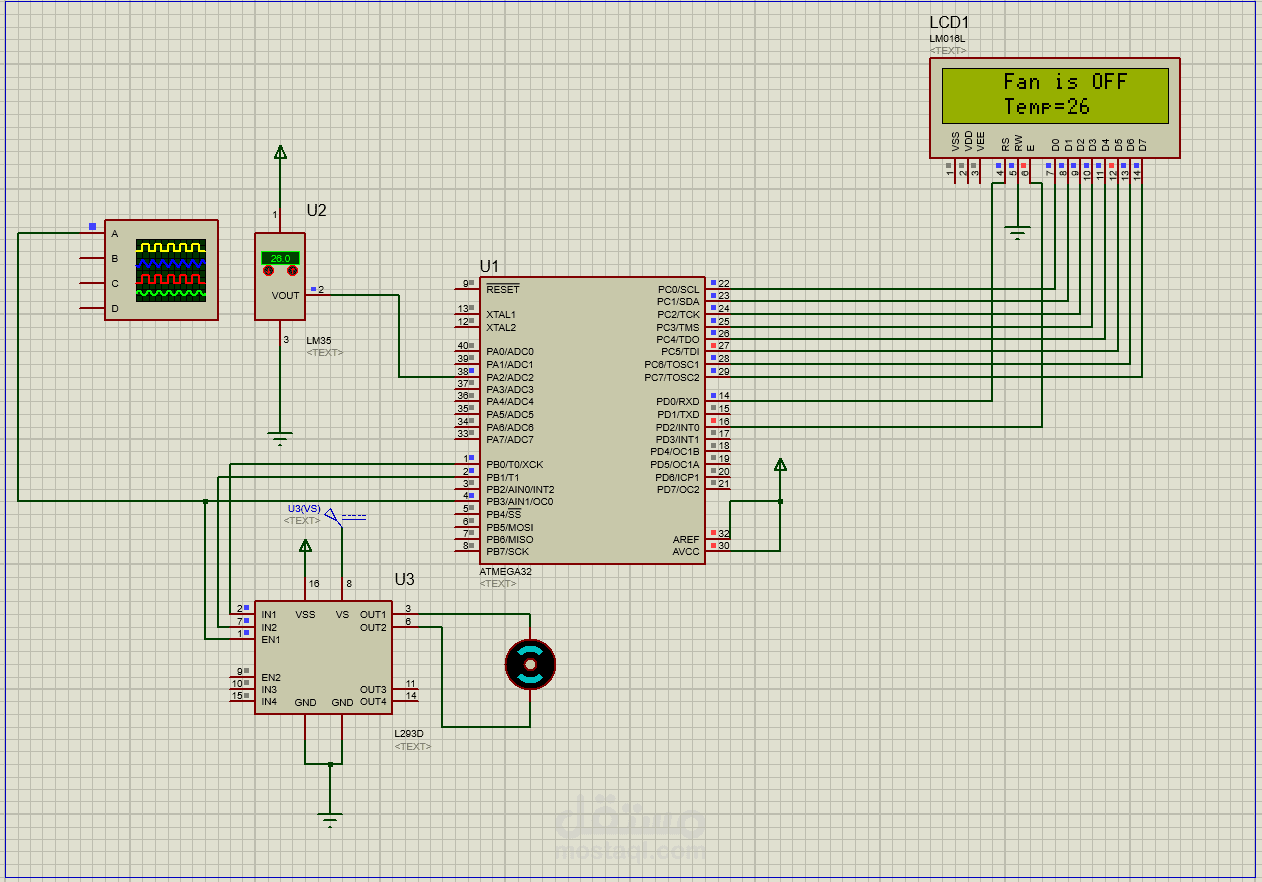
Task: Click the PD0/RXD pin label
Action: [x=678, y=402]
